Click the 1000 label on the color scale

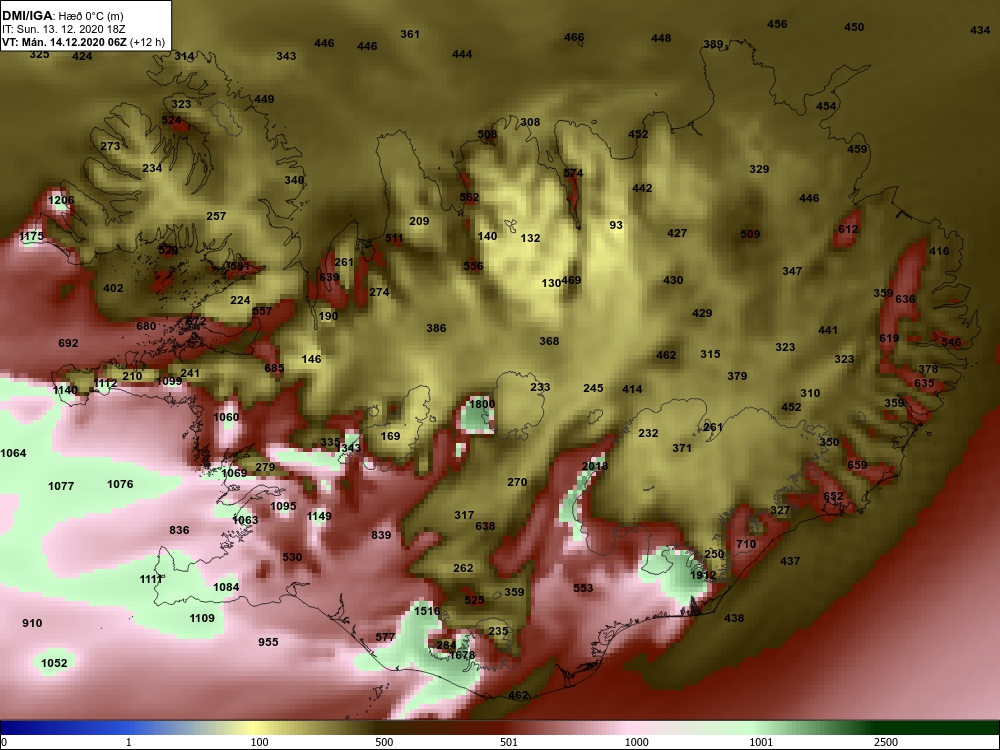point(636,742)
